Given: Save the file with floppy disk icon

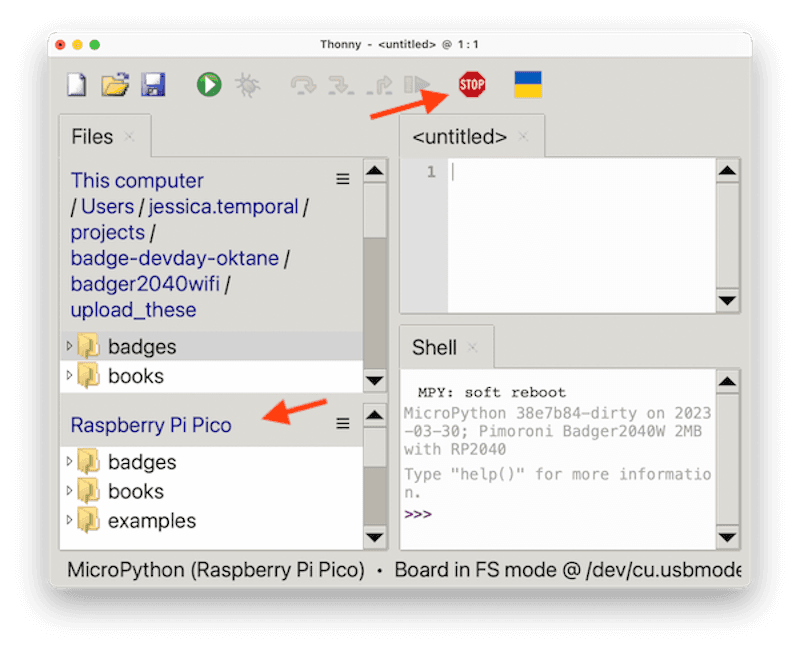Looking at the screenshot, I should click(153, 85).
